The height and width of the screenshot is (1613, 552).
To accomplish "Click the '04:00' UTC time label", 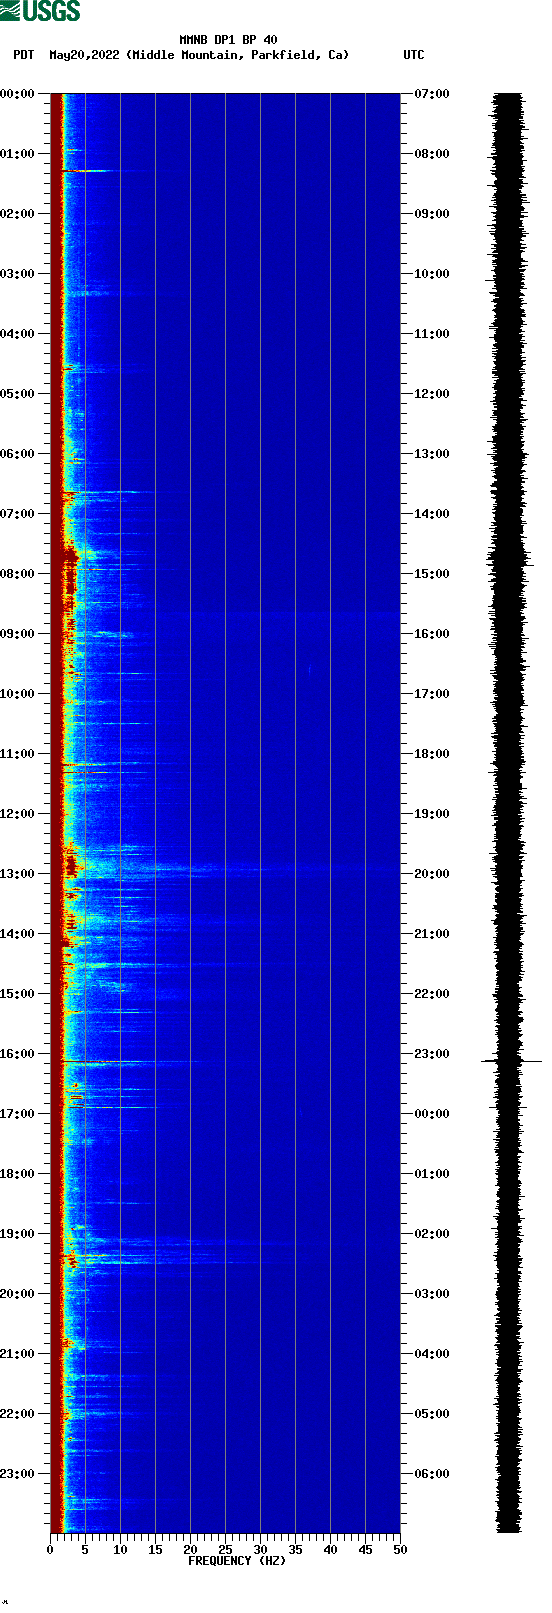I will pos(432,1354).
